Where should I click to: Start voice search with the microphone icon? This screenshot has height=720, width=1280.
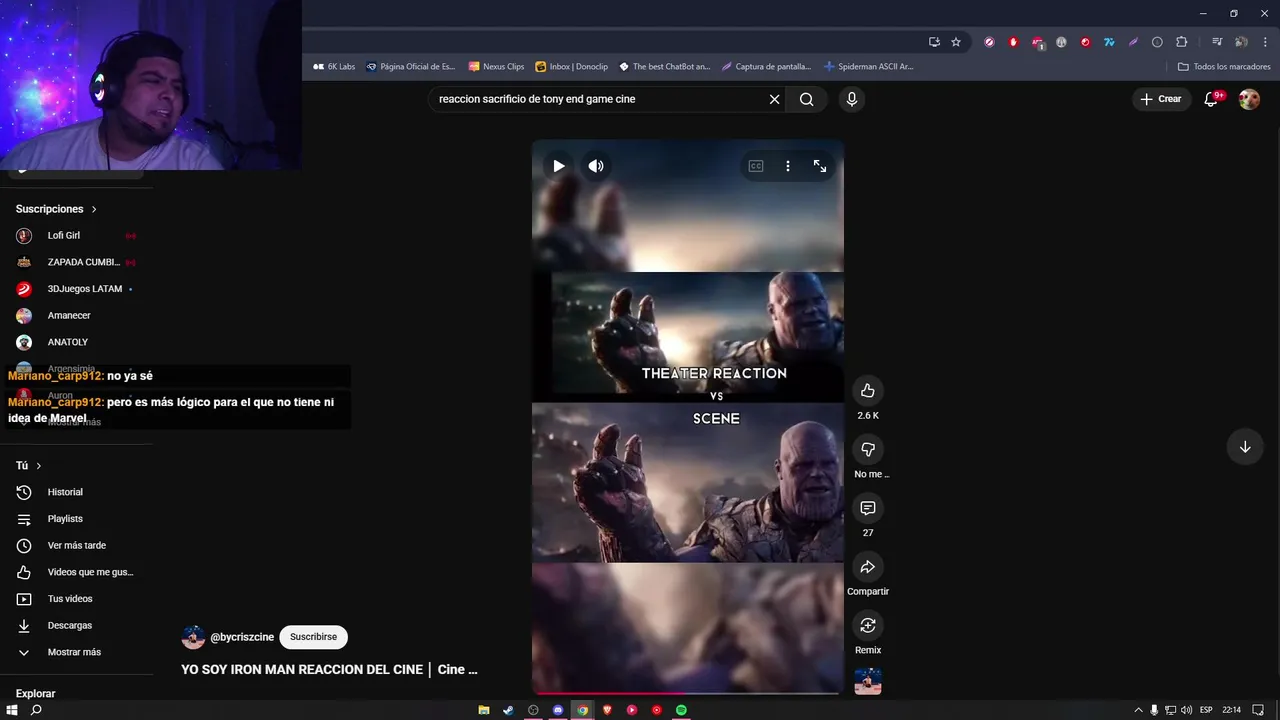pos(851,99)
